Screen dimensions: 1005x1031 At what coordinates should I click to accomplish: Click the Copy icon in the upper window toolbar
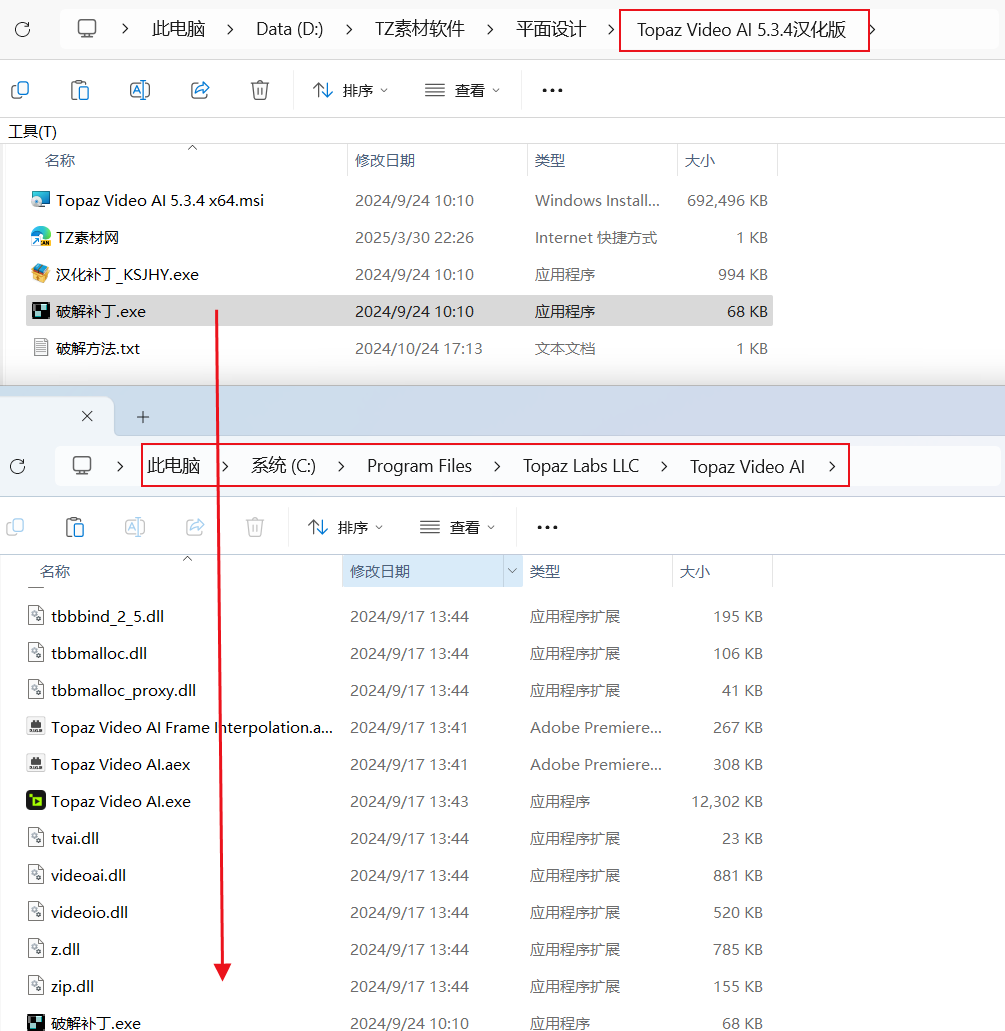pos(20,90)
